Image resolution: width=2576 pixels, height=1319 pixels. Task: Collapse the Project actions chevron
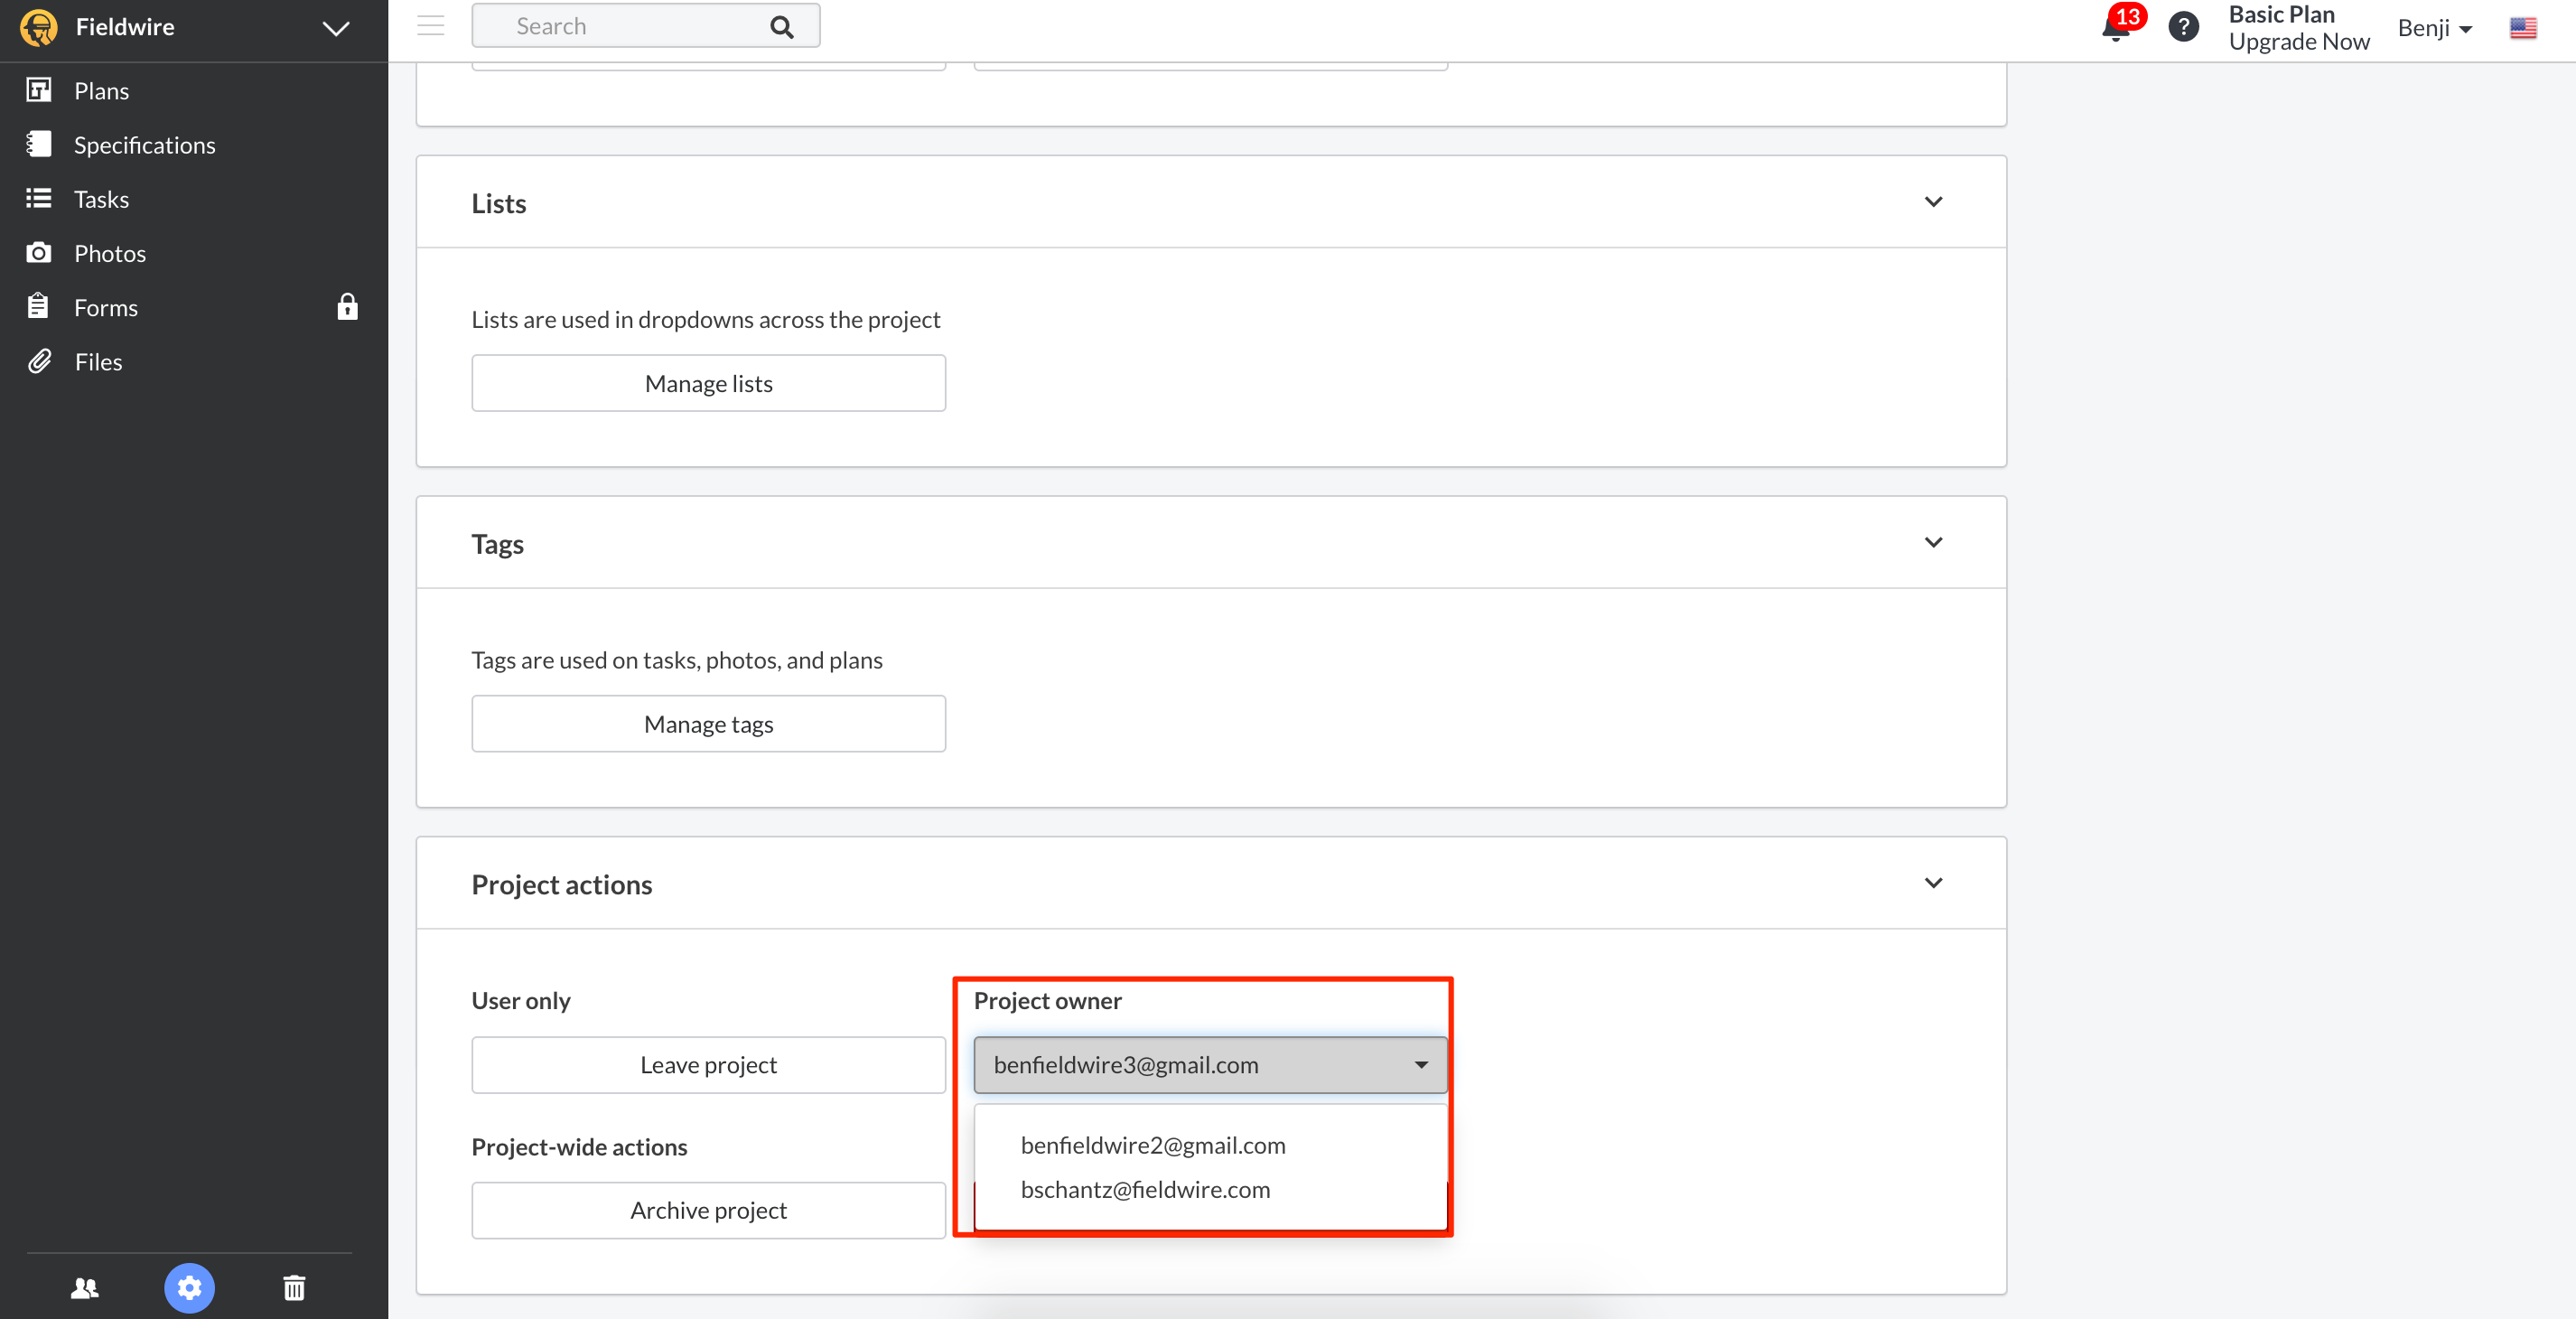click(x=1933, y=882)
